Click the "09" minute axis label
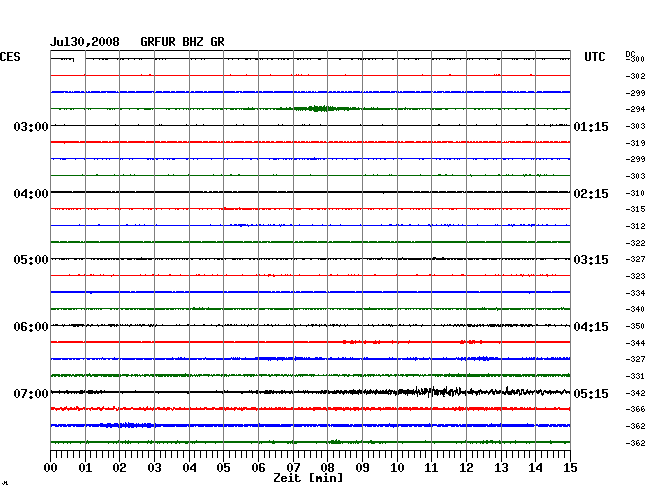650x494 pixels. coord(362,468)
